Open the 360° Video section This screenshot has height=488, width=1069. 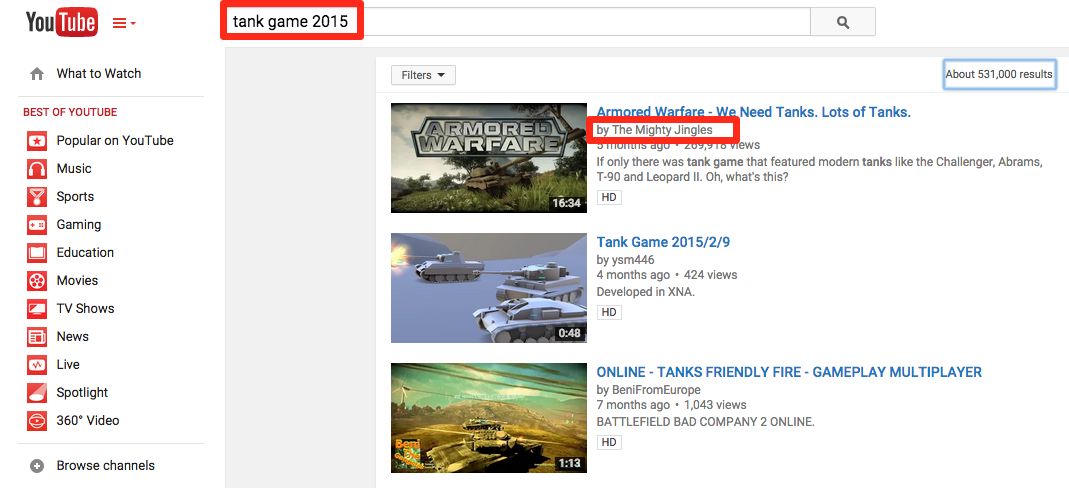(x=88, y=421)
